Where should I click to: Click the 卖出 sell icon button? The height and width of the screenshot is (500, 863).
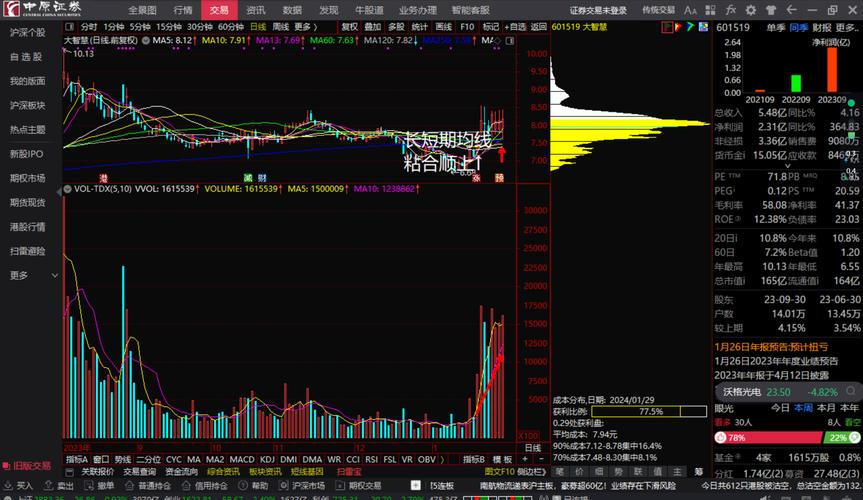tap(59, 486)
